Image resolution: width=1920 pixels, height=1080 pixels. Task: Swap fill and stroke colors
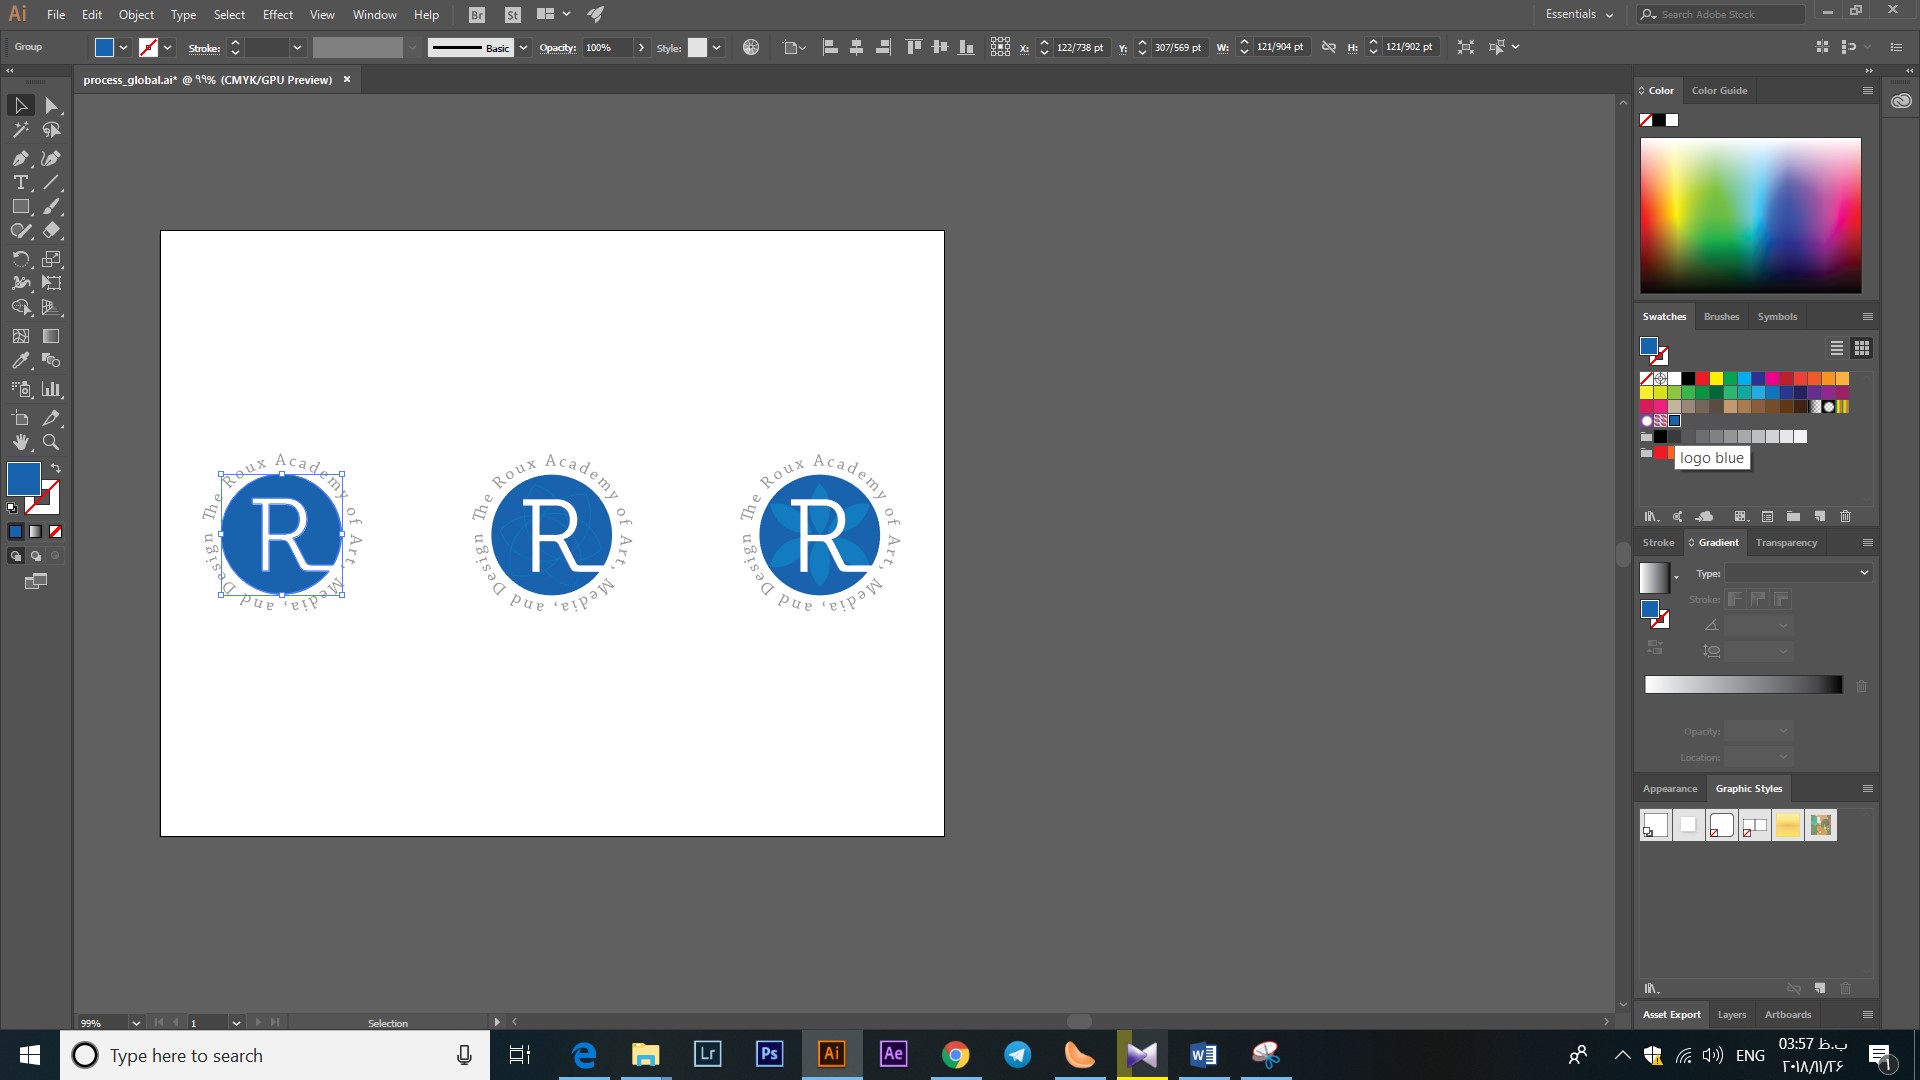coord(56,468)
